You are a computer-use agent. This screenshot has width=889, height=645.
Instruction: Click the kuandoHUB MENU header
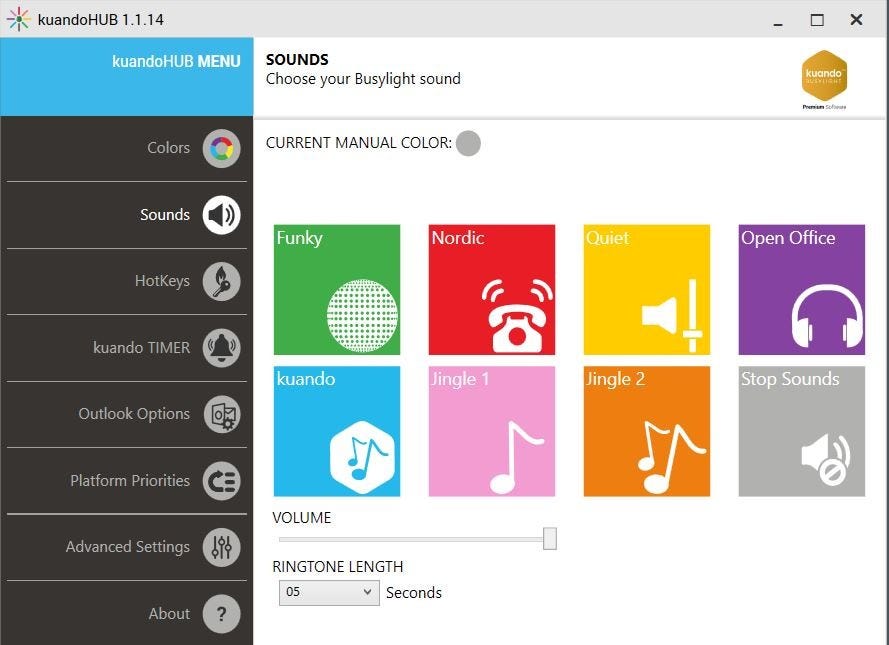pos(176,62)
